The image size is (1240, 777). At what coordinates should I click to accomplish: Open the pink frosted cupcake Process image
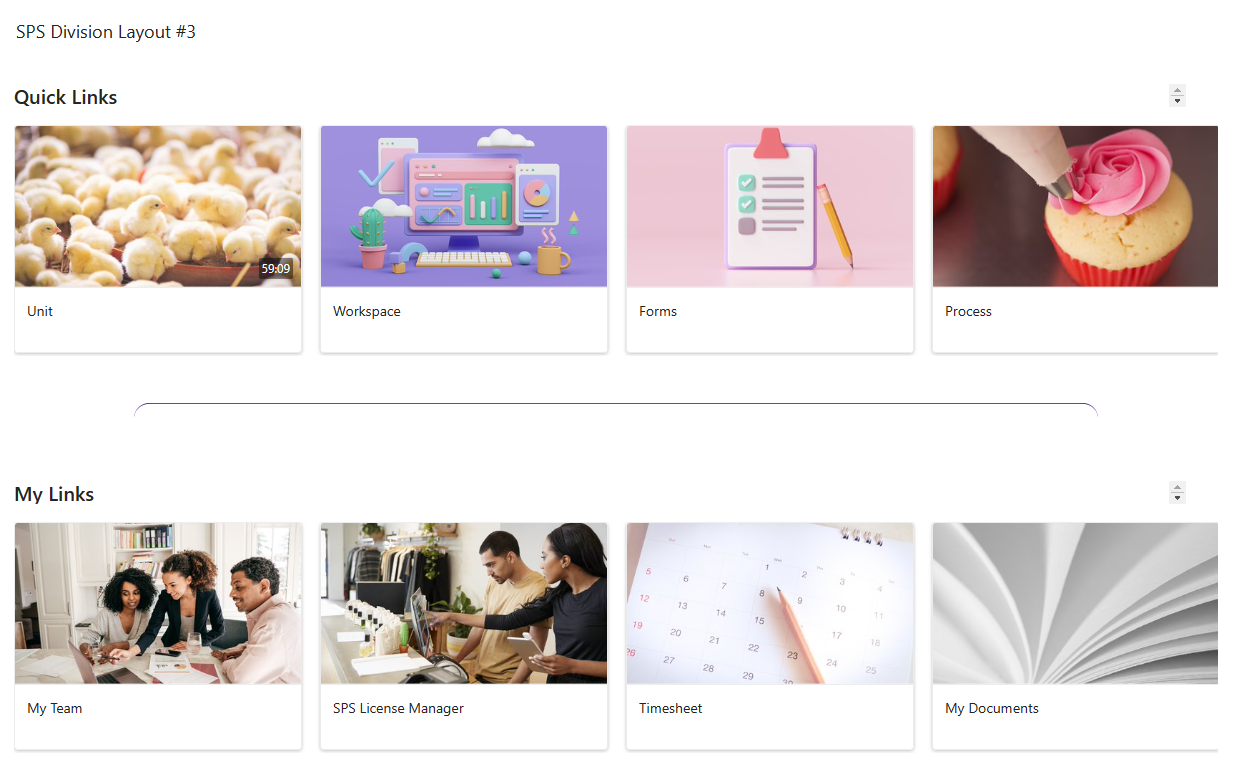pos(1075,206)
